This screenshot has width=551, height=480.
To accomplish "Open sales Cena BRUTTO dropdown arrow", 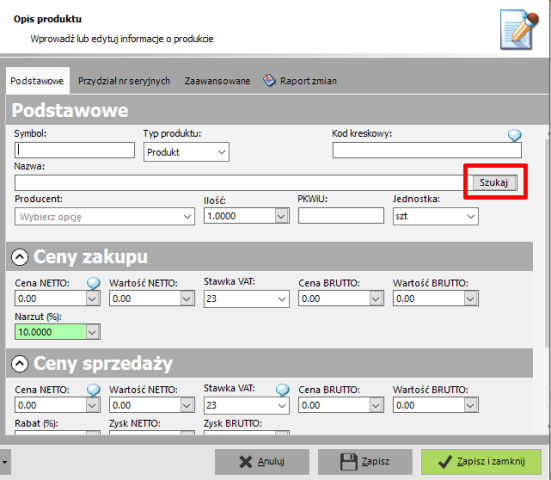I will tap(376, 406).
